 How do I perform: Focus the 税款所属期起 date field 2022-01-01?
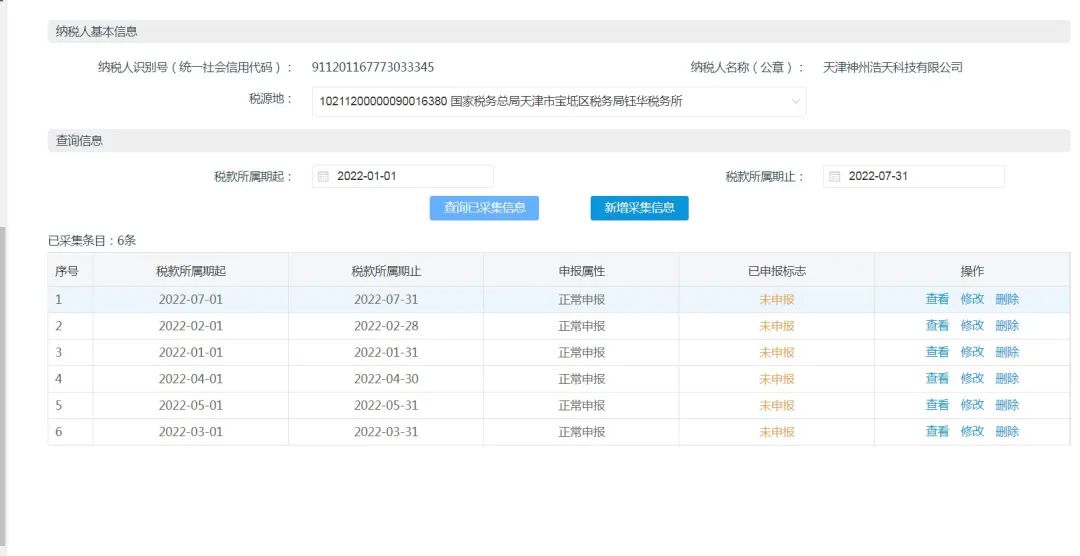coord(403,176)
